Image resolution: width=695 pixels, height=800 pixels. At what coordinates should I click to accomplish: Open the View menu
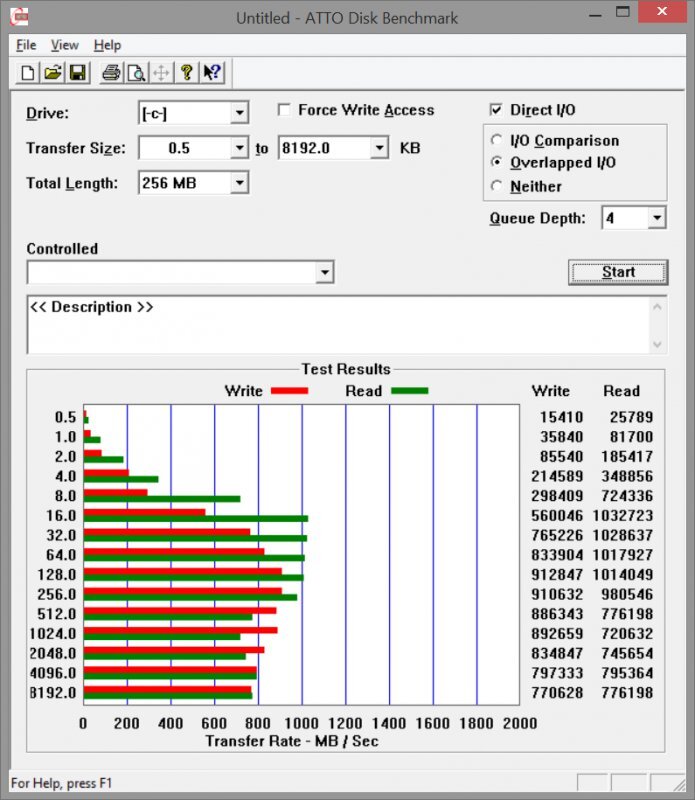(x=64, y=45)
